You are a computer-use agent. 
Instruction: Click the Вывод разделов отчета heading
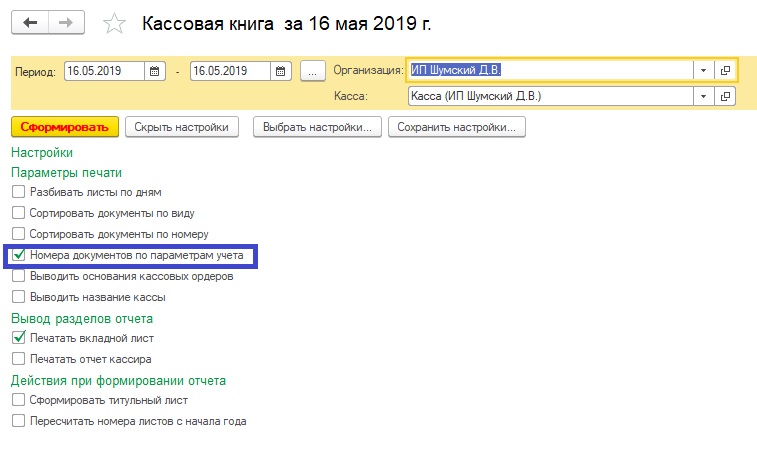[82, 319]
